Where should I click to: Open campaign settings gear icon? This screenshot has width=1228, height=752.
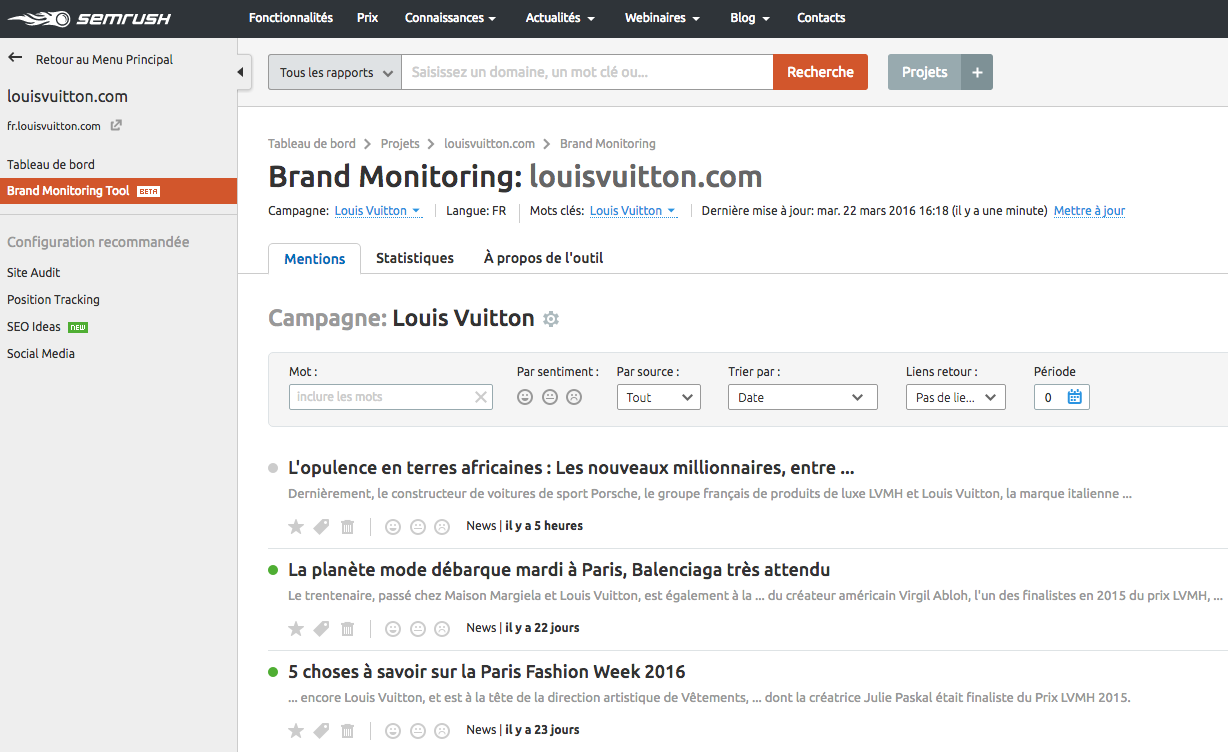click(x=551, y=319)
